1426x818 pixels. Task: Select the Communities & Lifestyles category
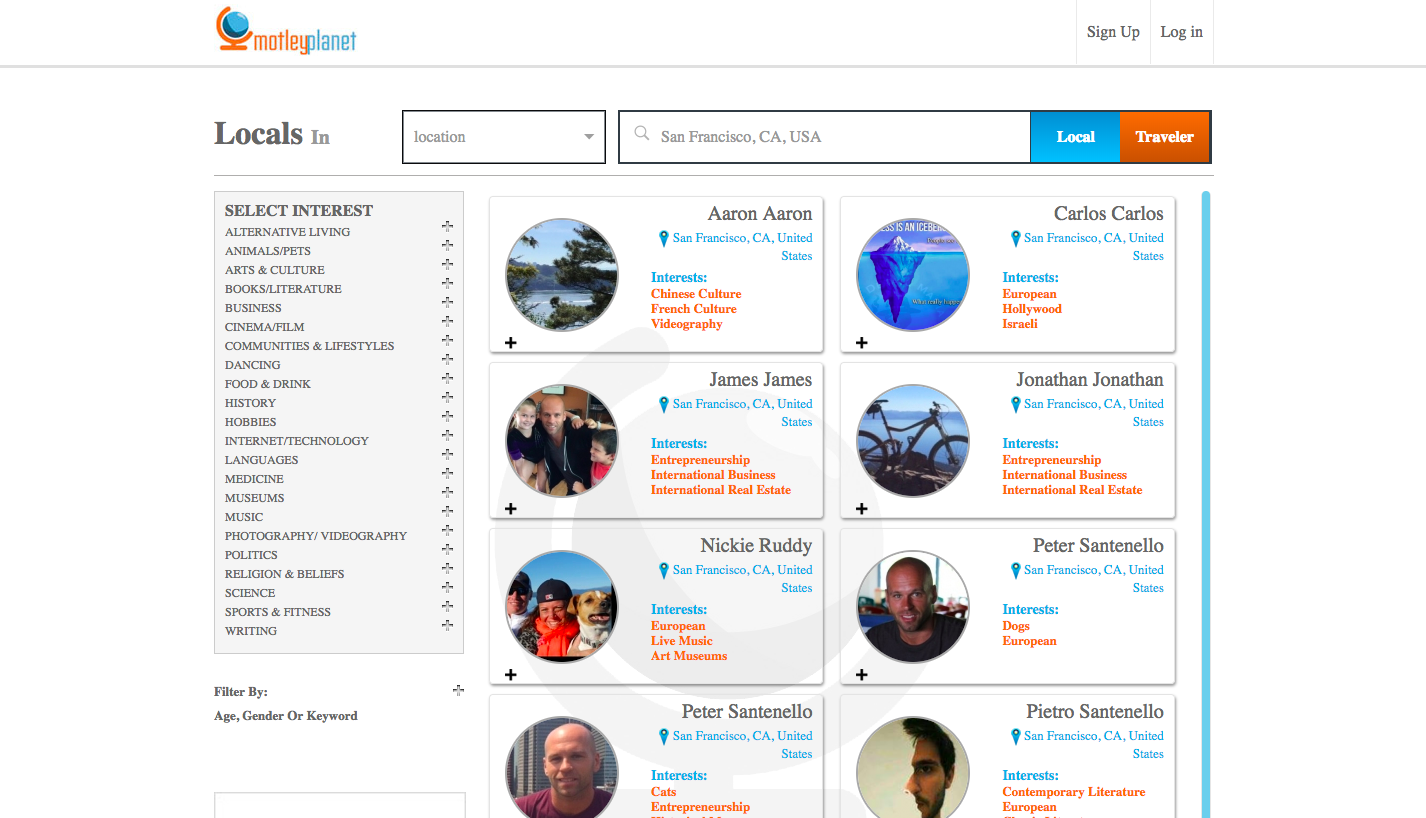coord(309,346)
